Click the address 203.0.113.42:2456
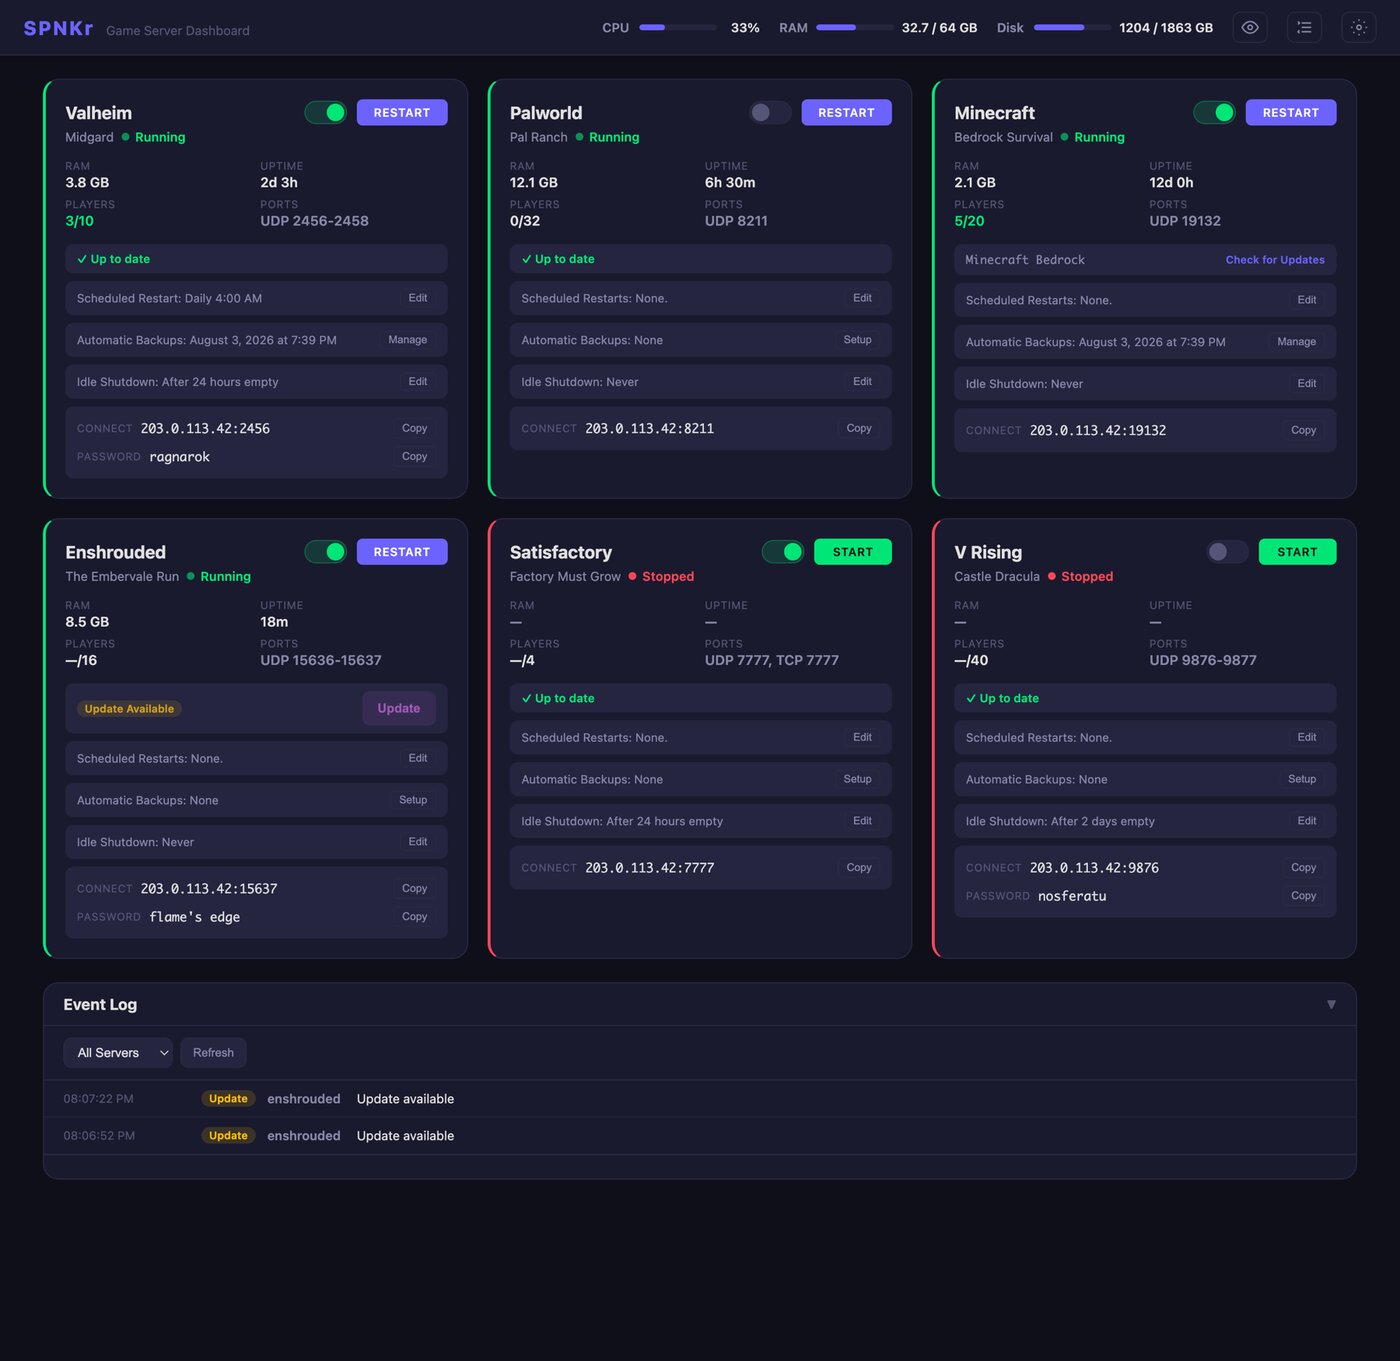Image resolution: width=1400 pixels, height=1361 pixels. coord(205,429)
